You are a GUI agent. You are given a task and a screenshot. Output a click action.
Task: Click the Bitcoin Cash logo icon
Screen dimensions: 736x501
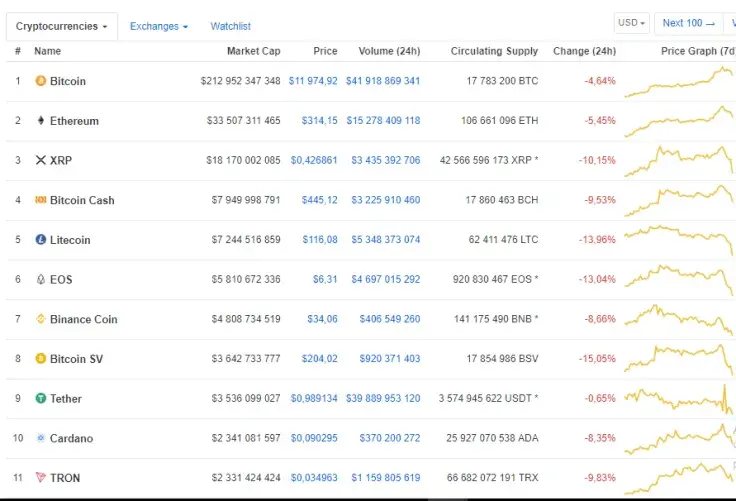(x=41, y=200)
